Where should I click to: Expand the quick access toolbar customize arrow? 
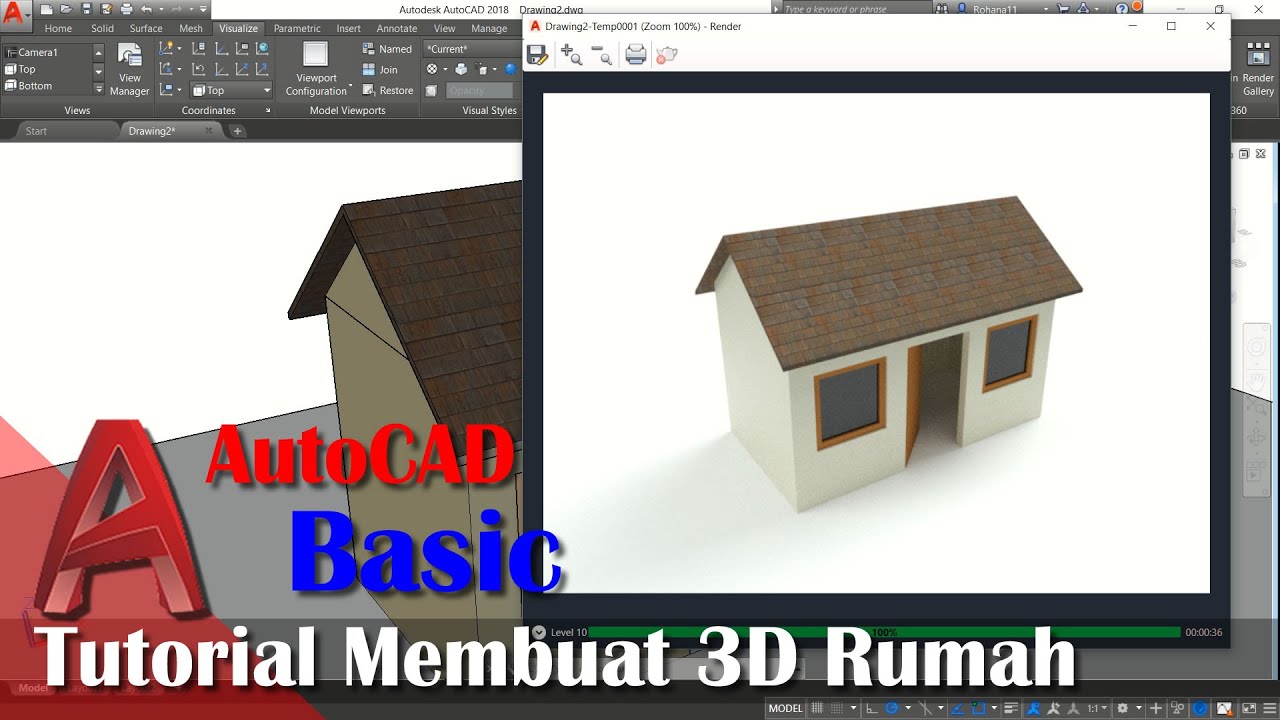pos(204,9)
